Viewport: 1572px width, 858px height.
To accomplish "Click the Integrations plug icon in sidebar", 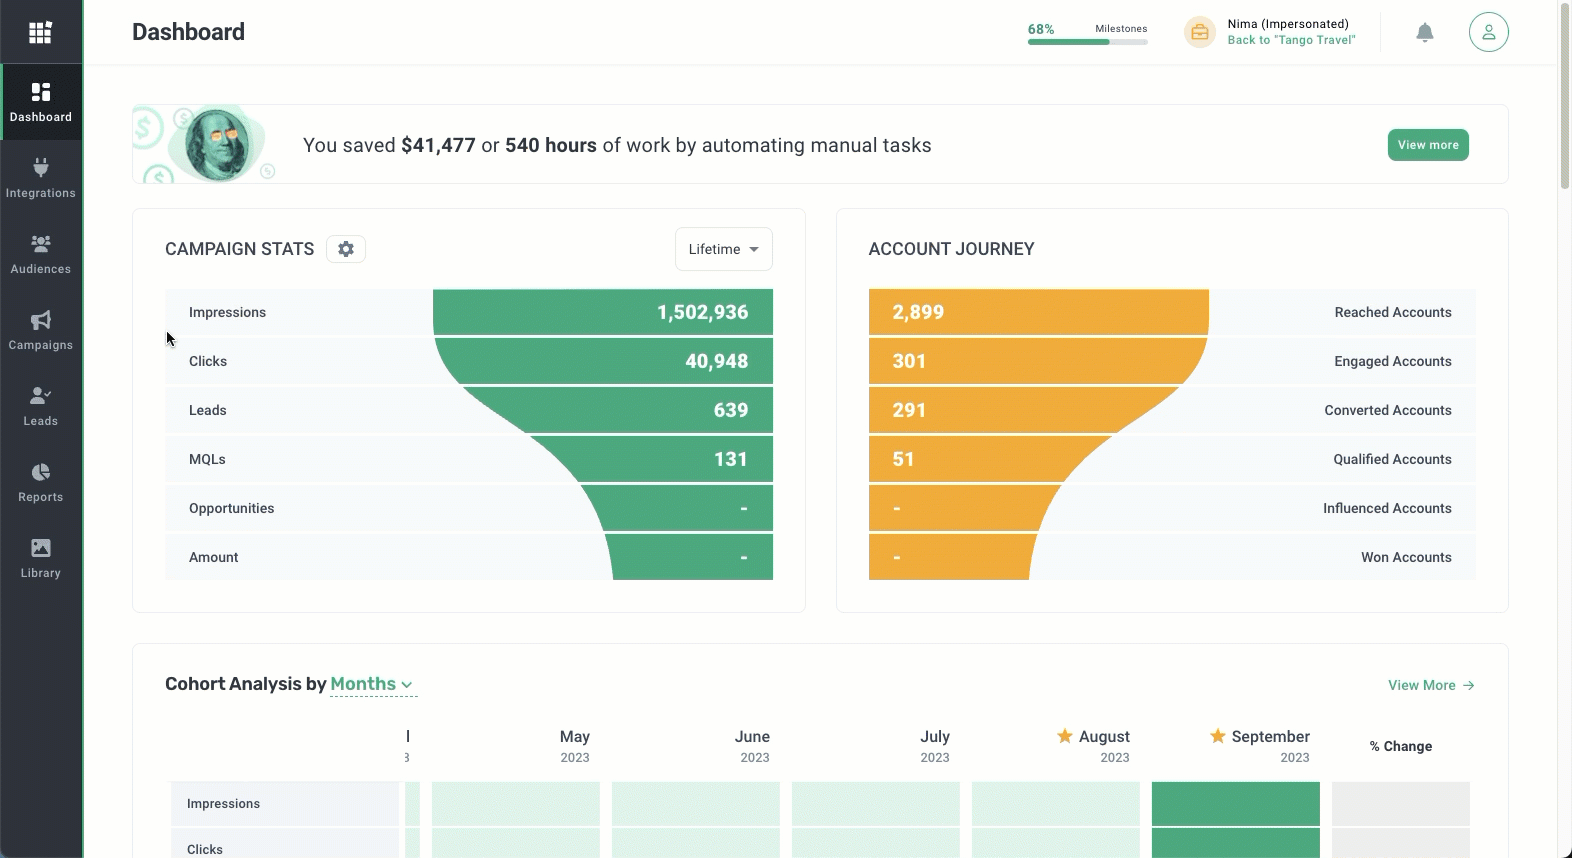I will pos(41,168).
